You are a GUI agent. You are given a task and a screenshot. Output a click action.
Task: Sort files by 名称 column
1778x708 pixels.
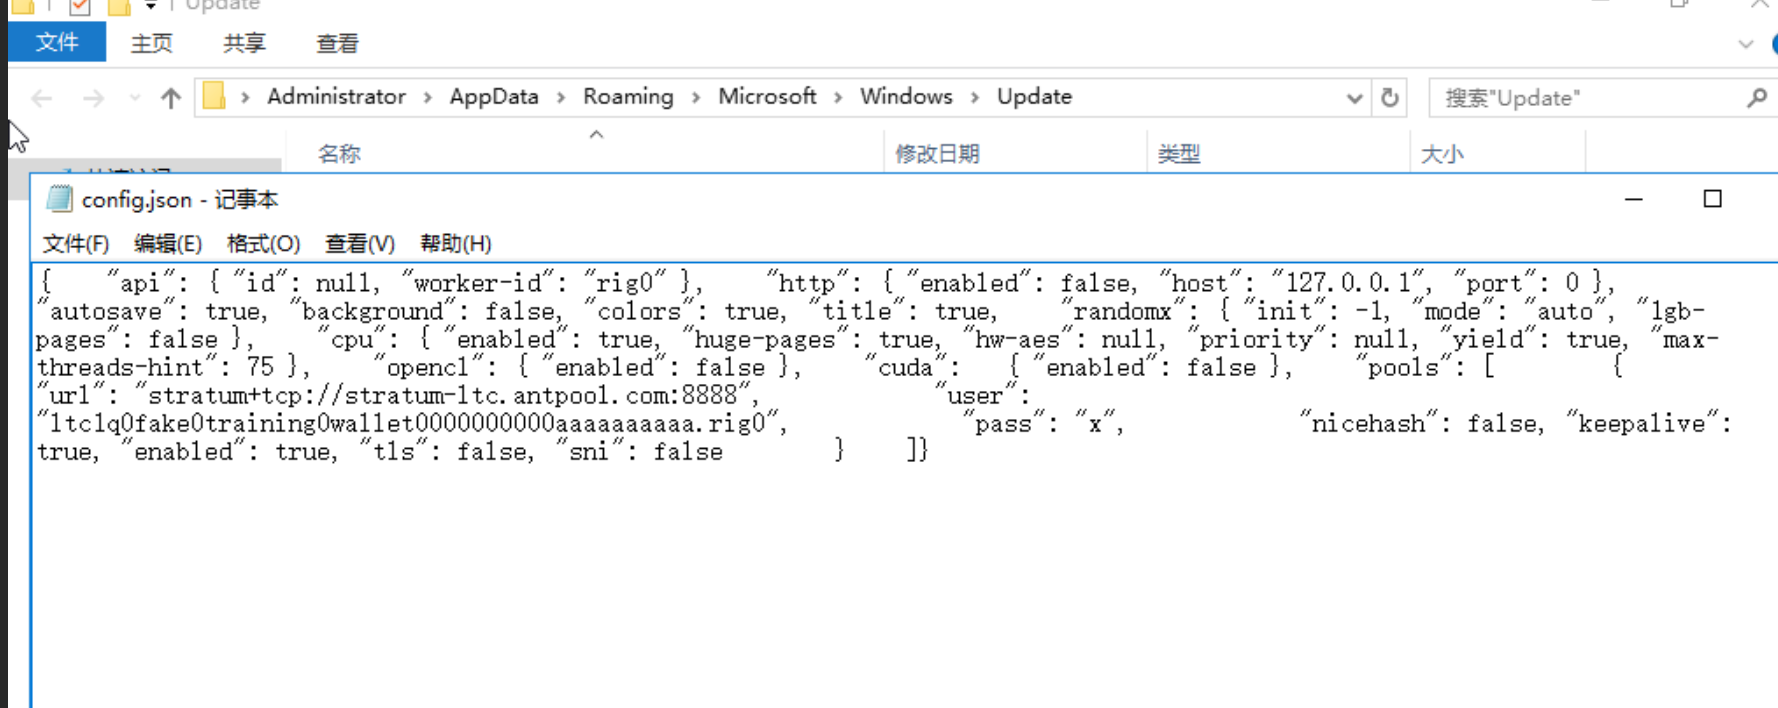pos(339,154)
